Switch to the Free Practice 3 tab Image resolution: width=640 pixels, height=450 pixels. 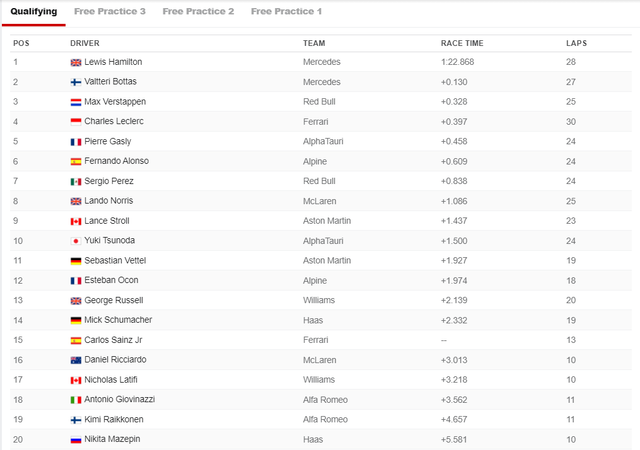click(x=109, y=11)
